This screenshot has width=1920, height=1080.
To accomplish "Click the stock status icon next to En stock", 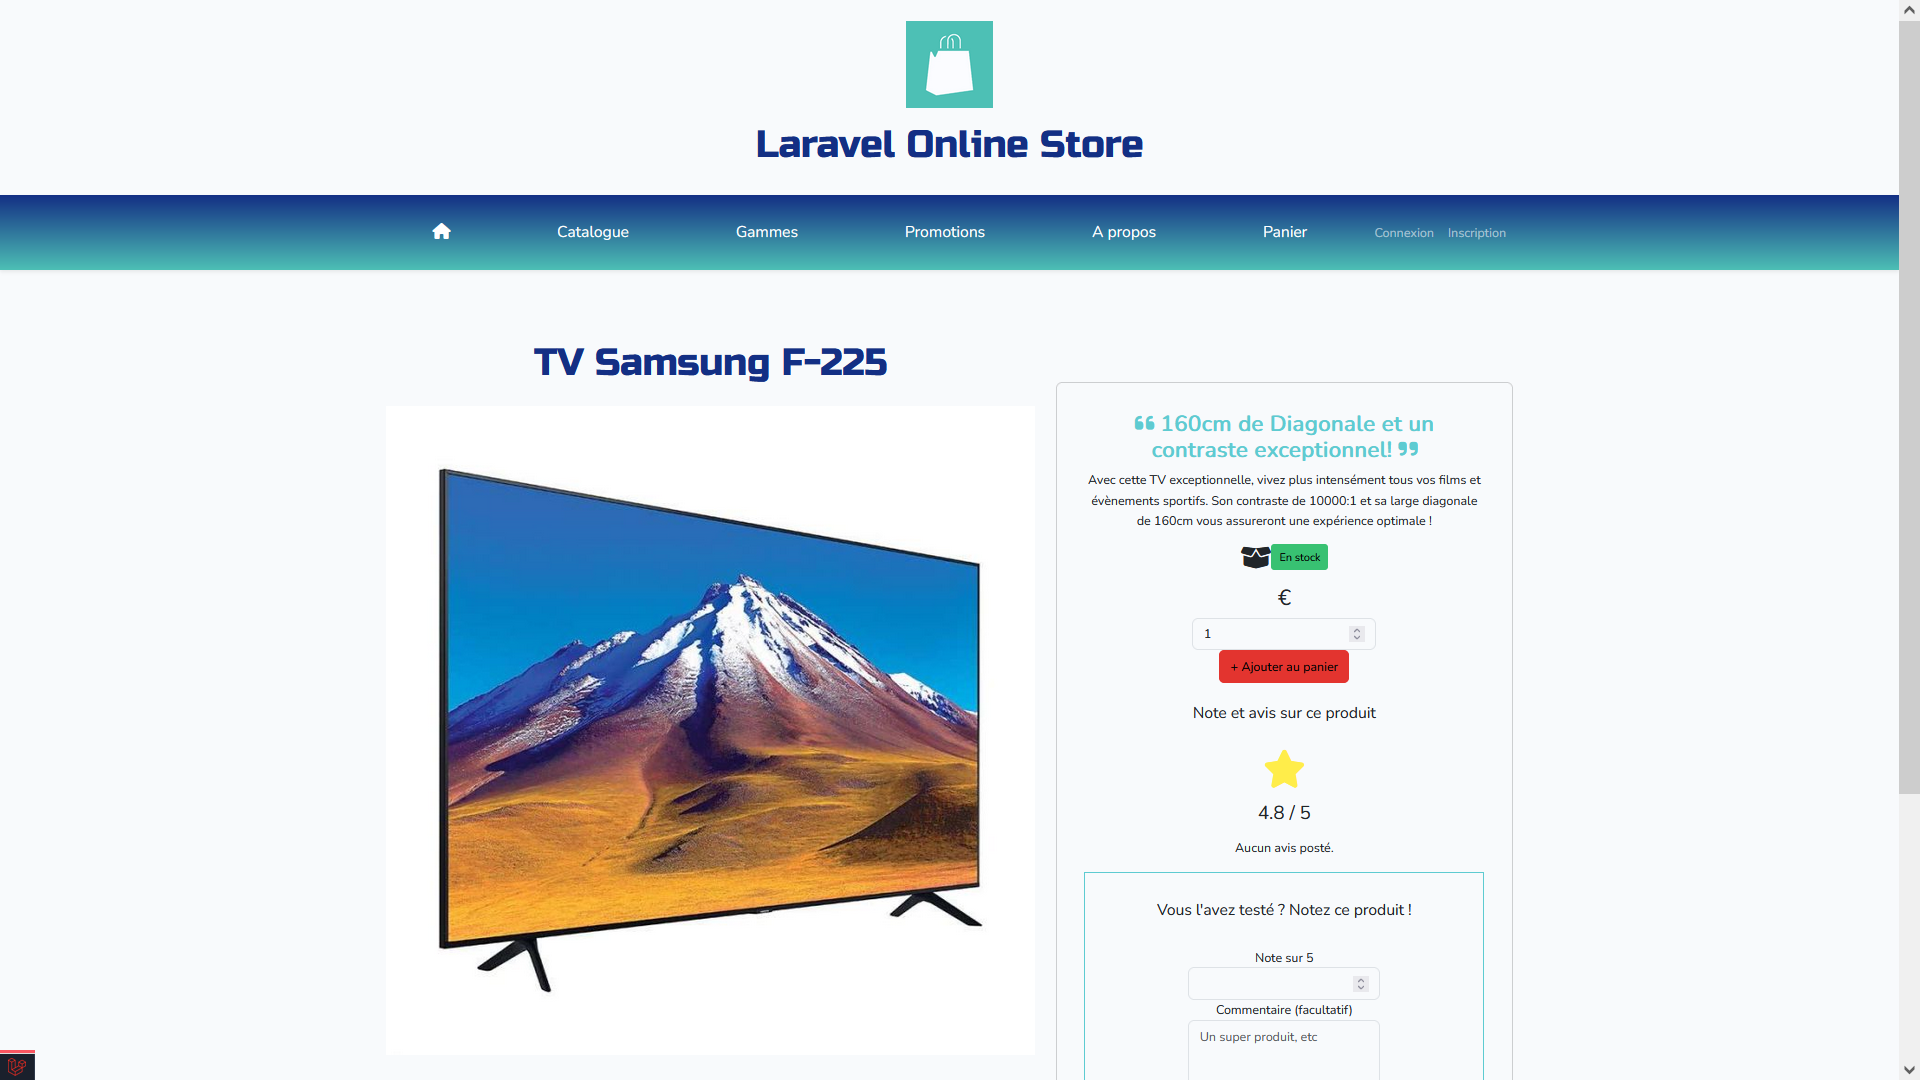I will pyautogui.click(x=1255, y=556).
